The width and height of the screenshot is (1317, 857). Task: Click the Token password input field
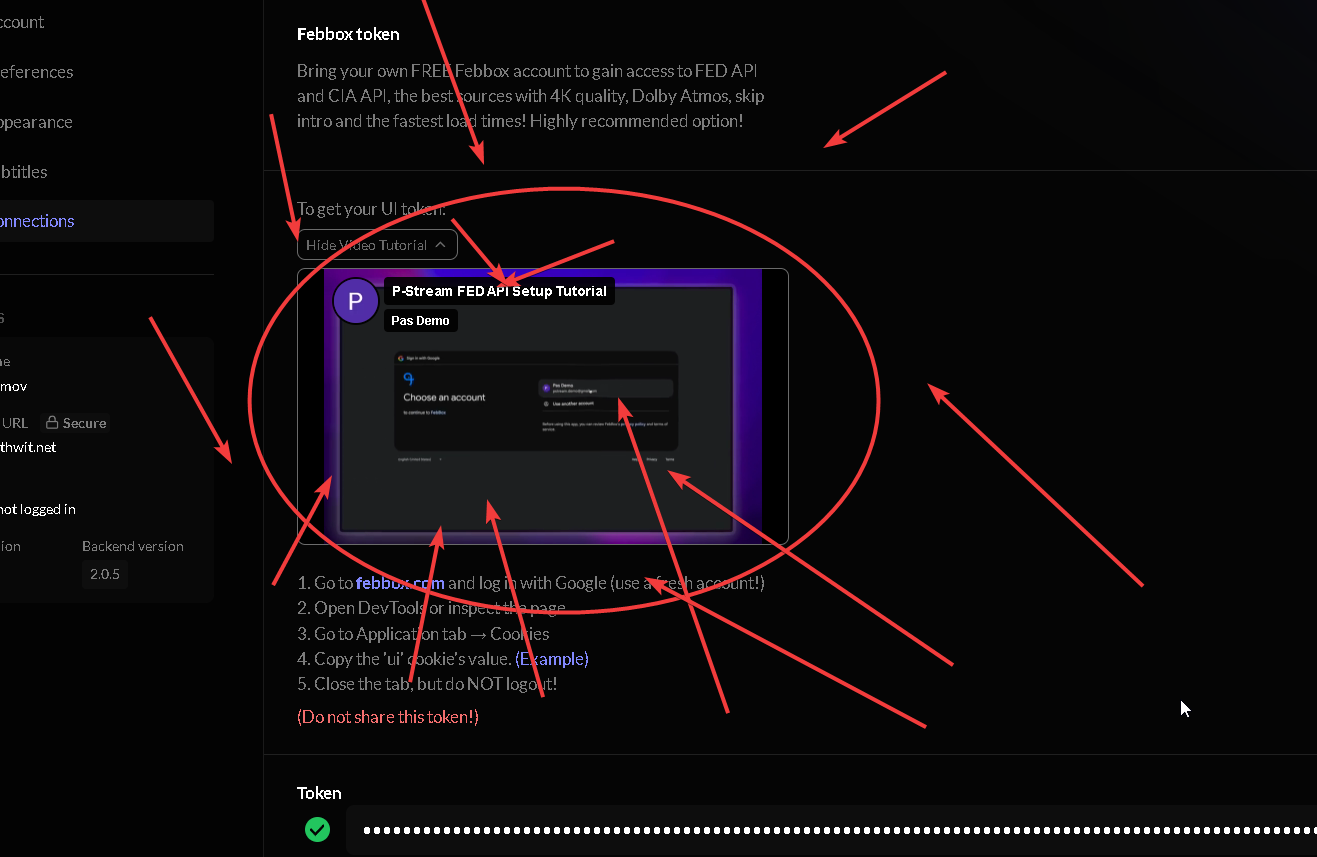pos(831,830)
